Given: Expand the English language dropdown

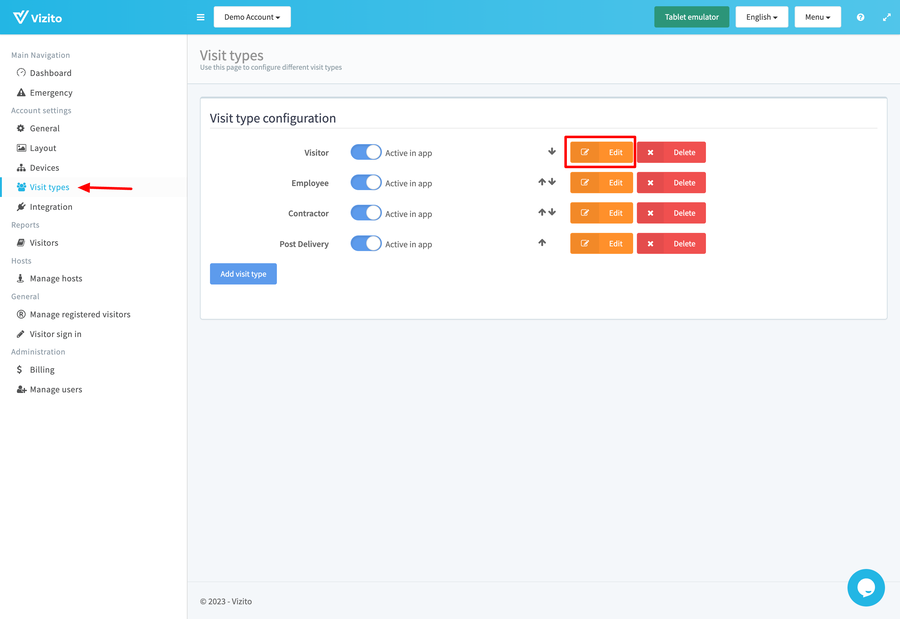Looking at the screenshot, I should pos(761,17).
